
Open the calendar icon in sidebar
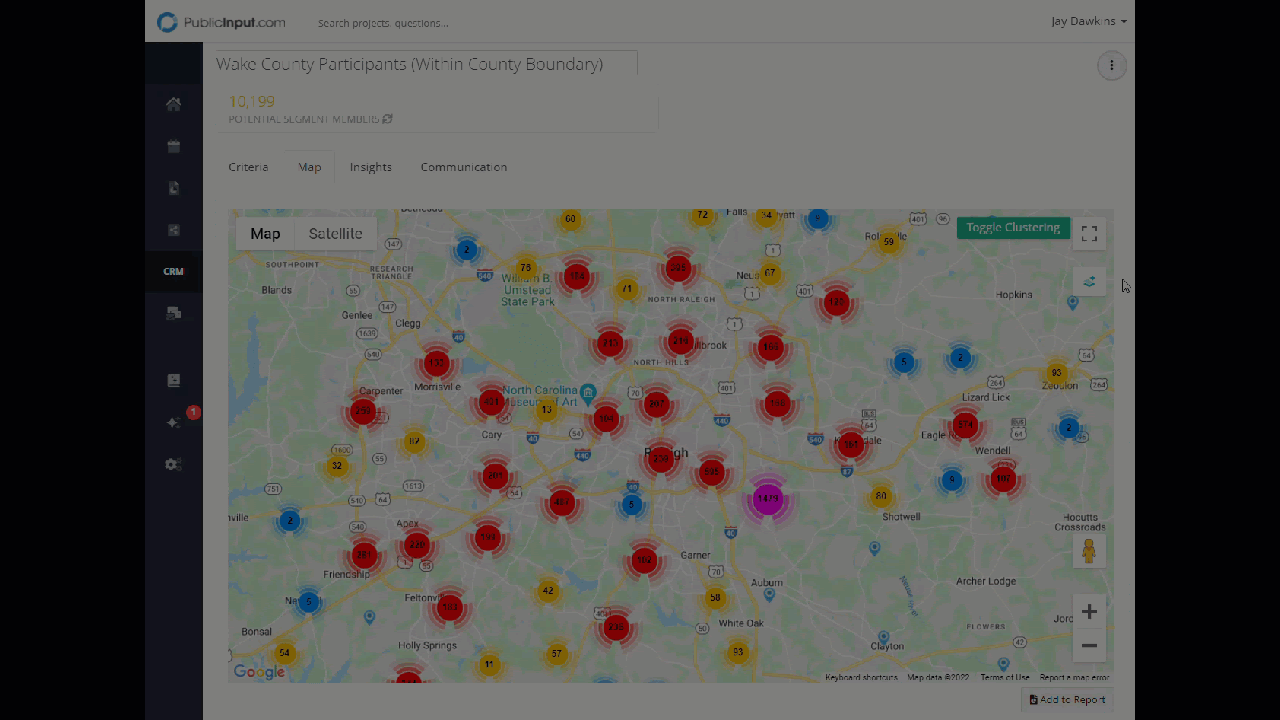[x=173, y=146]
